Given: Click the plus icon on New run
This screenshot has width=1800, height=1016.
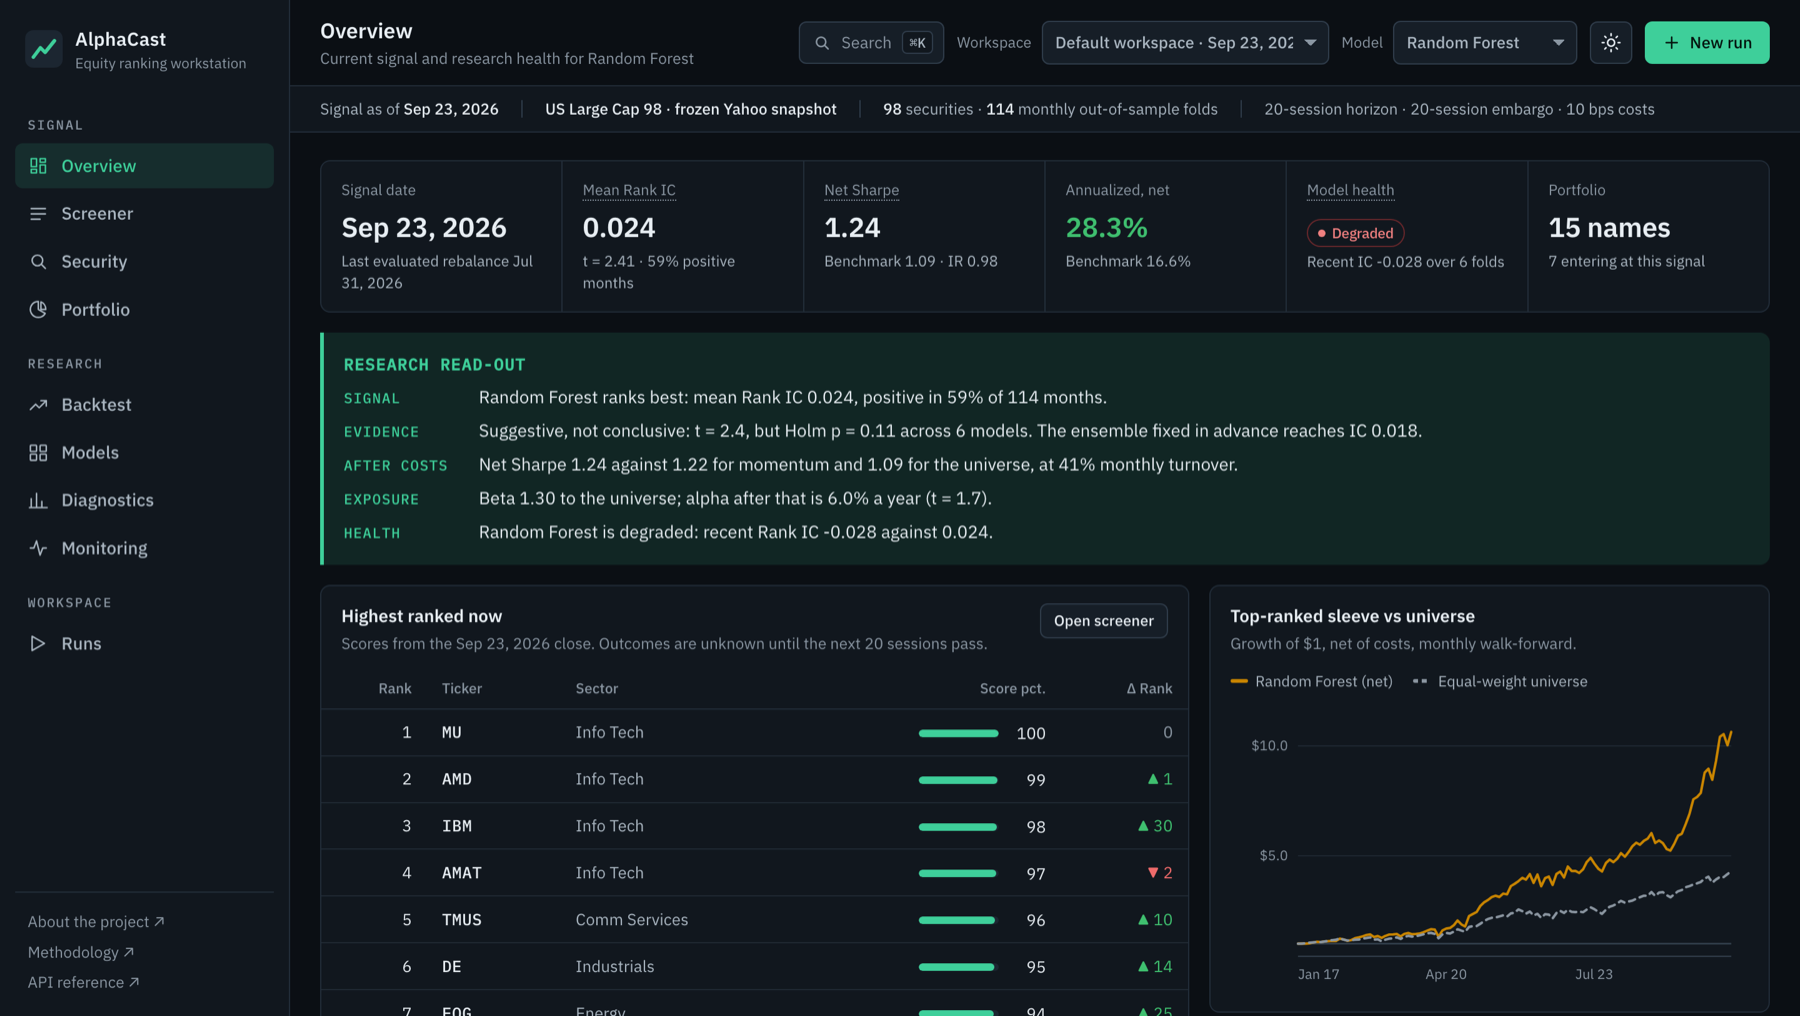Looking at the screenshot, I should point(1671,43).
